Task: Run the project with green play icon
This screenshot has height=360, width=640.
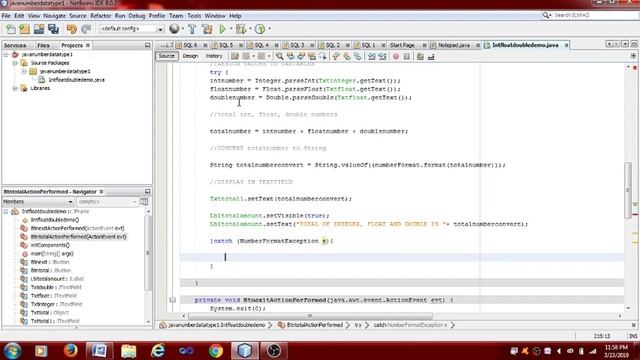Action: (x=222, y=29)
